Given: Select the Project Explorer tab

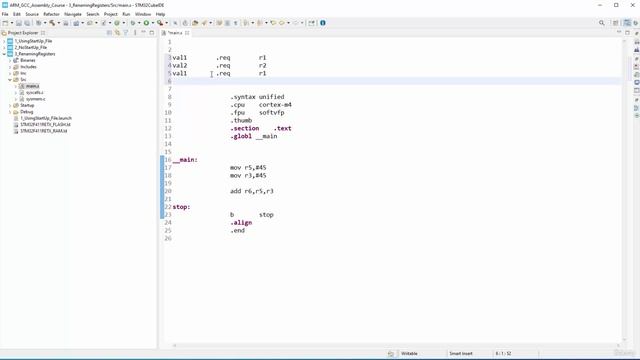Looking at the screenshot, I should tap(23, 33).
